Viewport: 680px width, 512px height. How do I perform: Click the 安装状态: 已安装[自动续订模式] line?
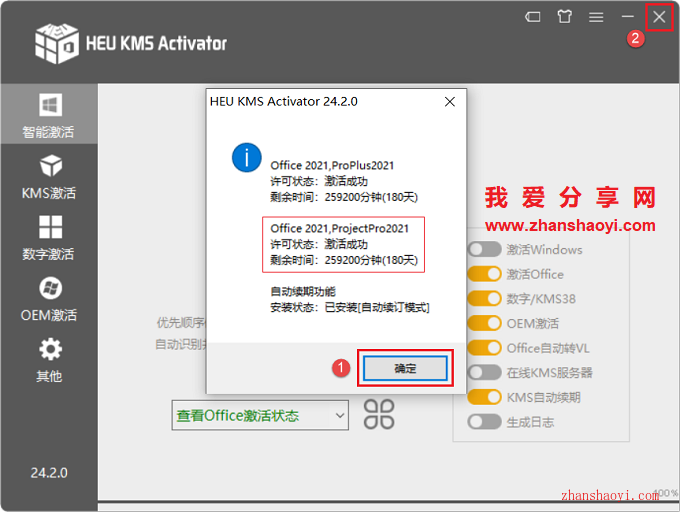point(350,307)
